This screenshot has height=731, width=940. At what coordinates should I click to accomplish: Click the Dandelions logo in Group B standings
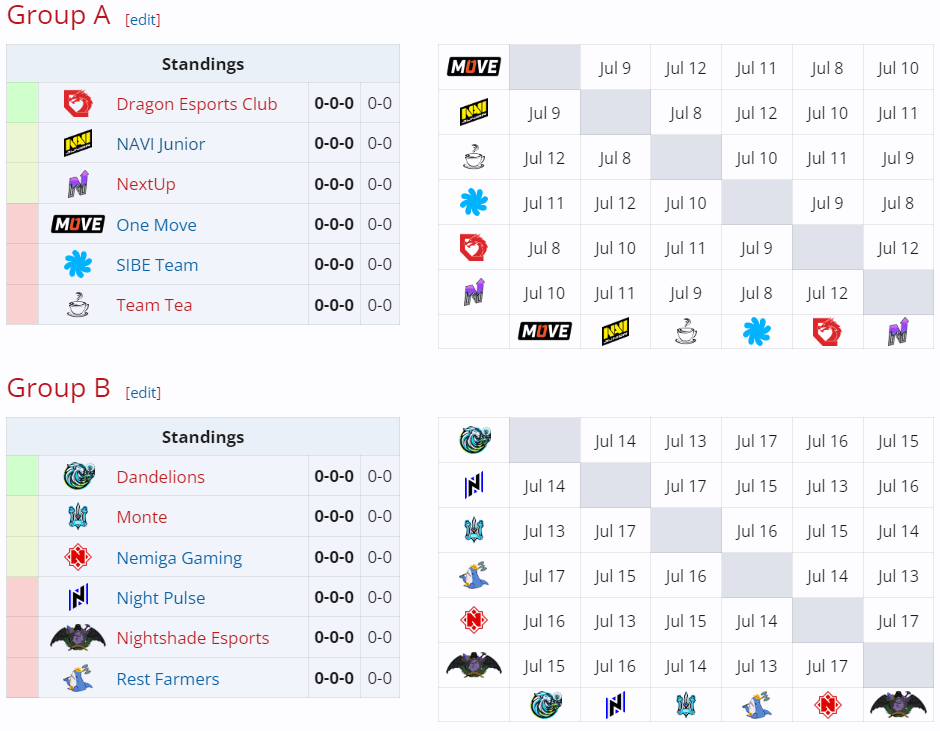[79, 476]
